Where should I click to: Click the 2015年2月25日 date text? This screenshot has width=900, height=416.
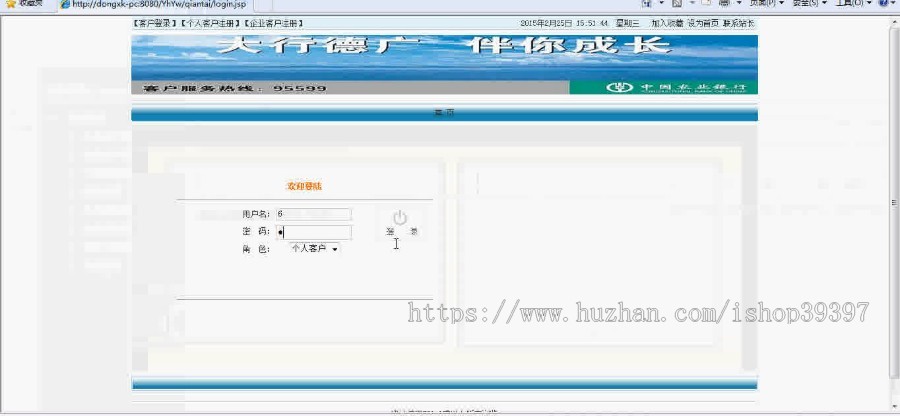546,24
